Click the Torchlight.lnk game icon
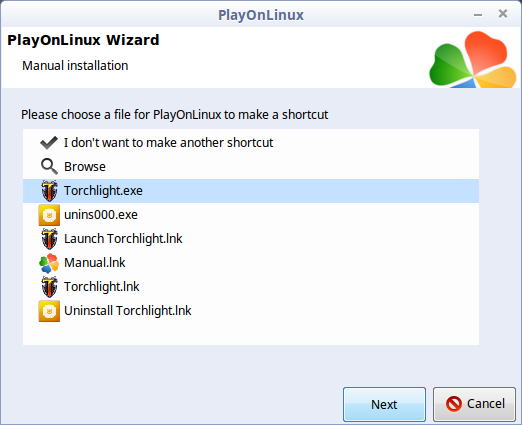The image size is (522, 425). [x=49, y=287]
